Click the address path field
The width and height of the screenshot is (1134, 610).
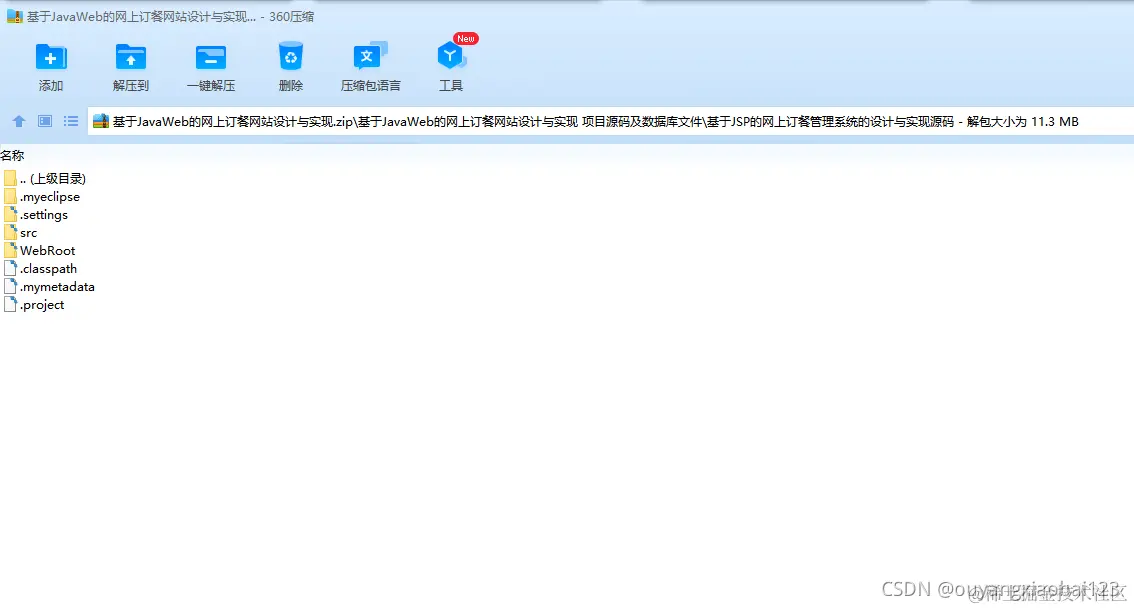[610, 121]
